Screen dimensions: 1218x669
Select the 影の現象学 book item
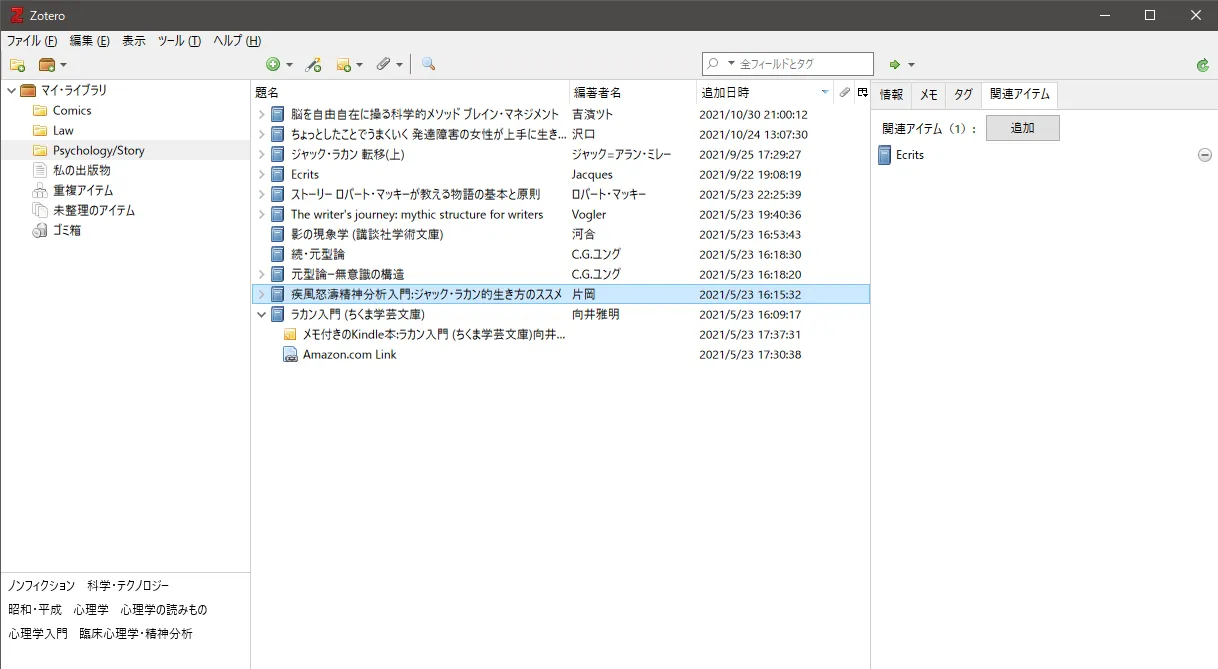pos(560,234)
